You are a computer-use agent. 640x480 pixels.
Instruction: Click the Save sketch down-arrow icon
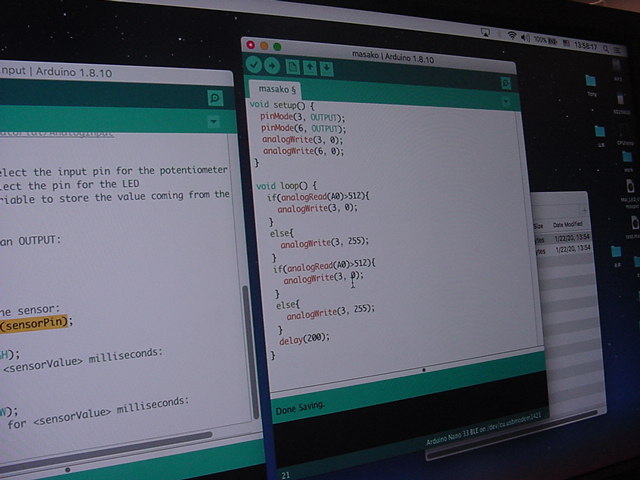tap(327, 69)
